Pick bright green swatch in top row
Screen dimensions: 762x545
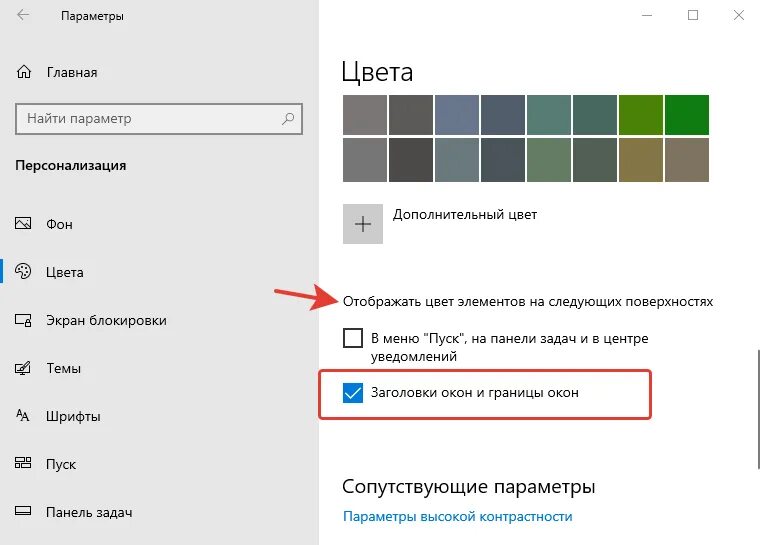point(687,115)
